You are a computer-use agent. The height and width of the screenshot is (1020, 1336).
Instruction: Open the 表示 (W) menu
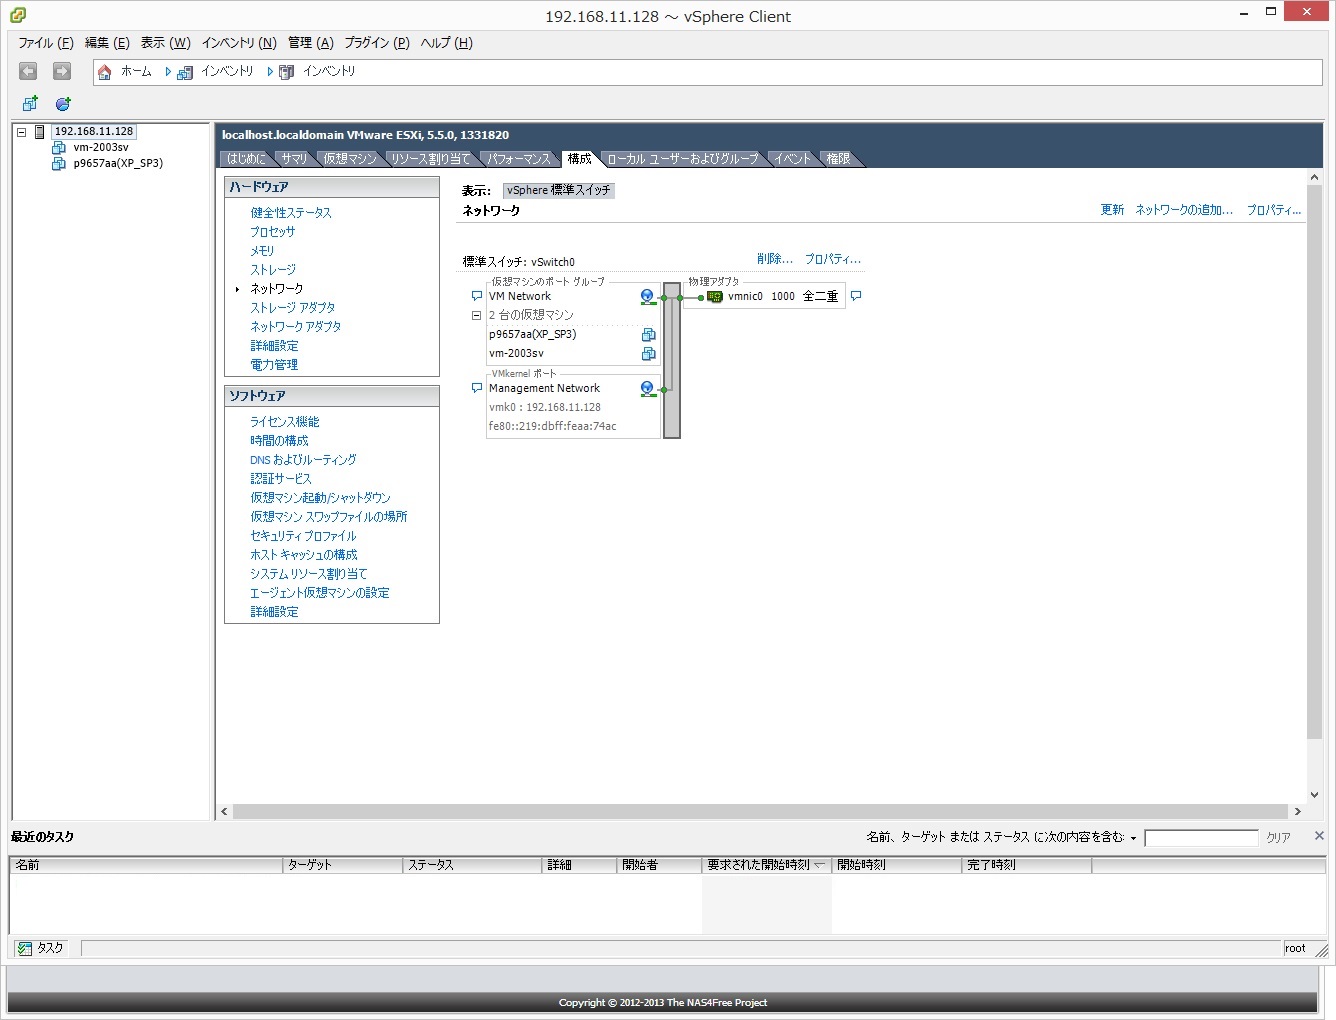click(165, 43)
